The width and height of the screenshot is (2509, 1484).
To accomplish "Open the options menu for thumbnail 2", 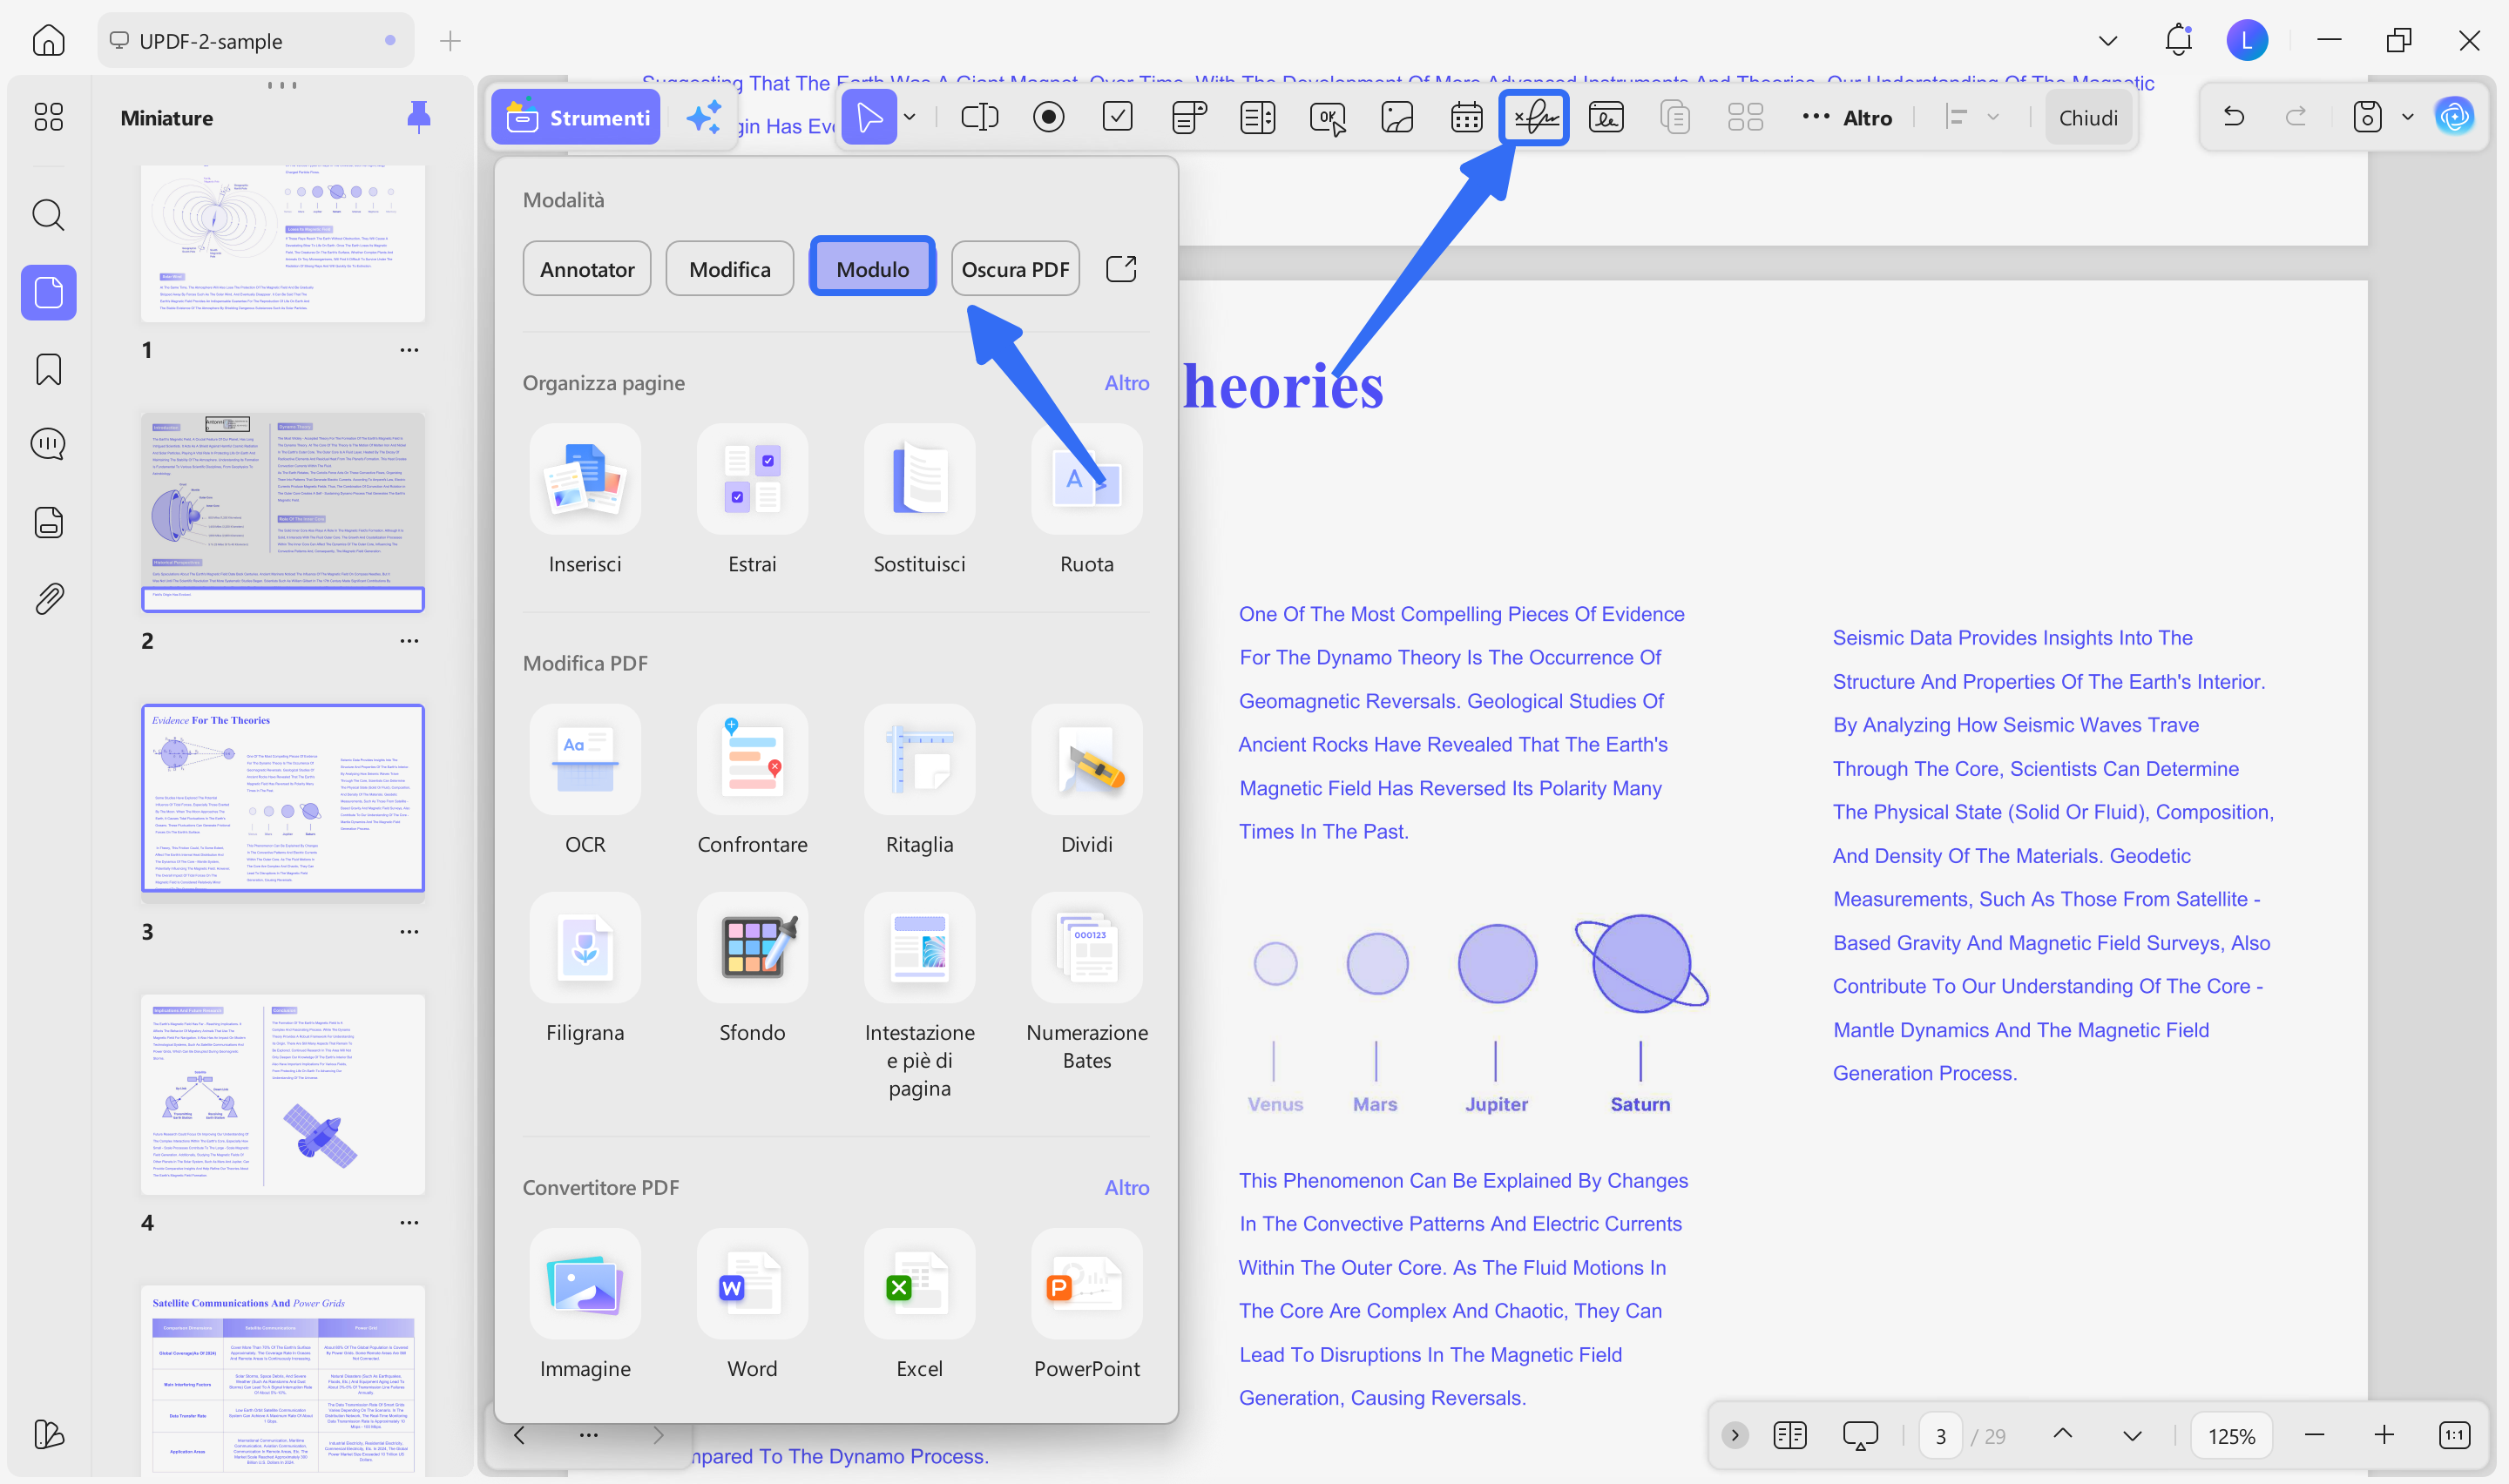I will [x=409, y=641].
